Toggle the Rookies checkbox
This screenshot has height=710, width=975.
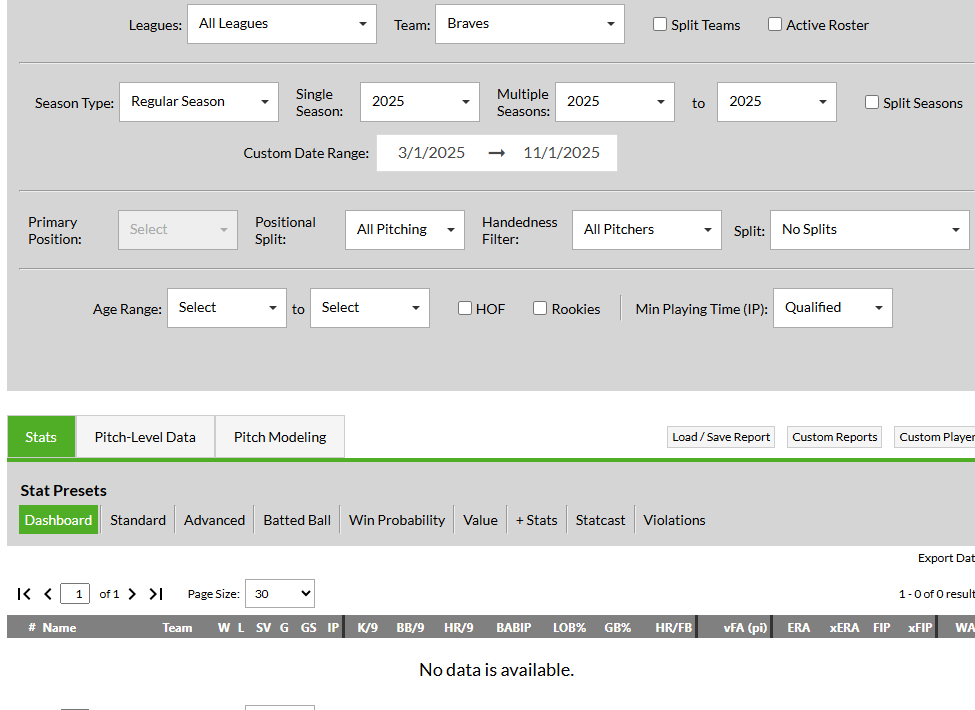click(x=540, y=308)
